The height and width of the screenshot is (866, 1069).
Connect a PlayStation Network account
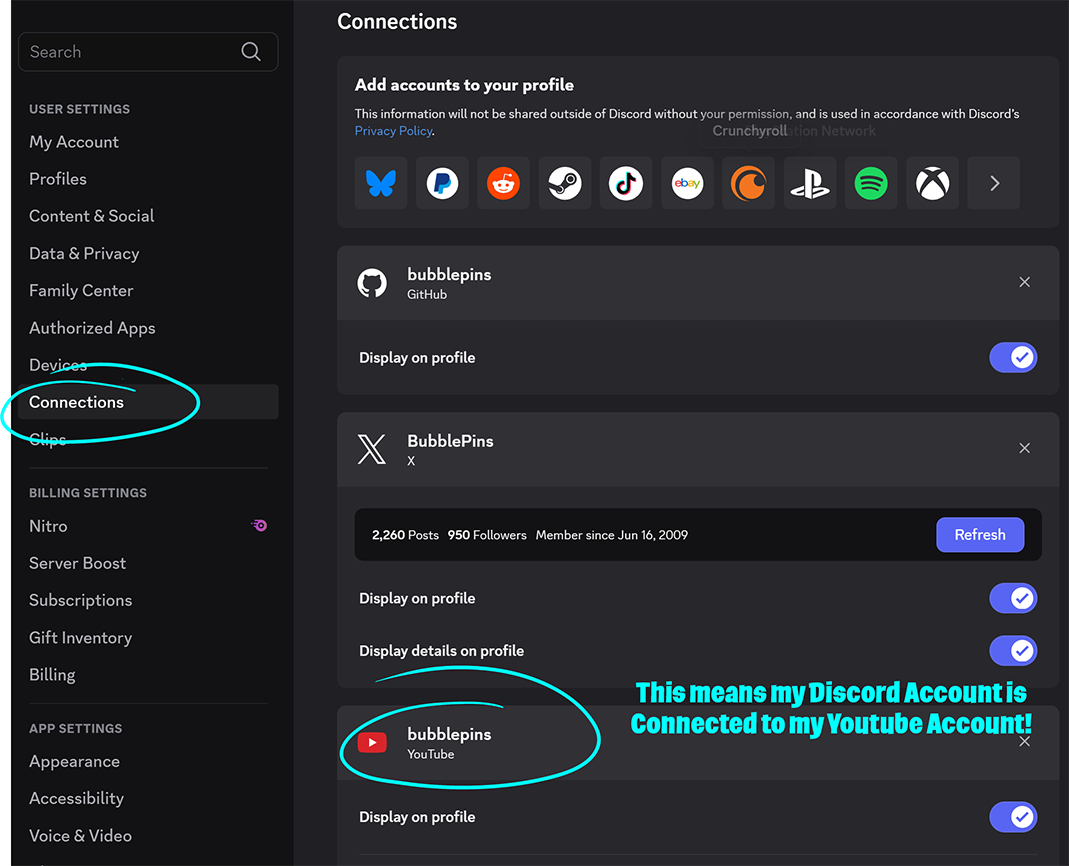[810, 183]
